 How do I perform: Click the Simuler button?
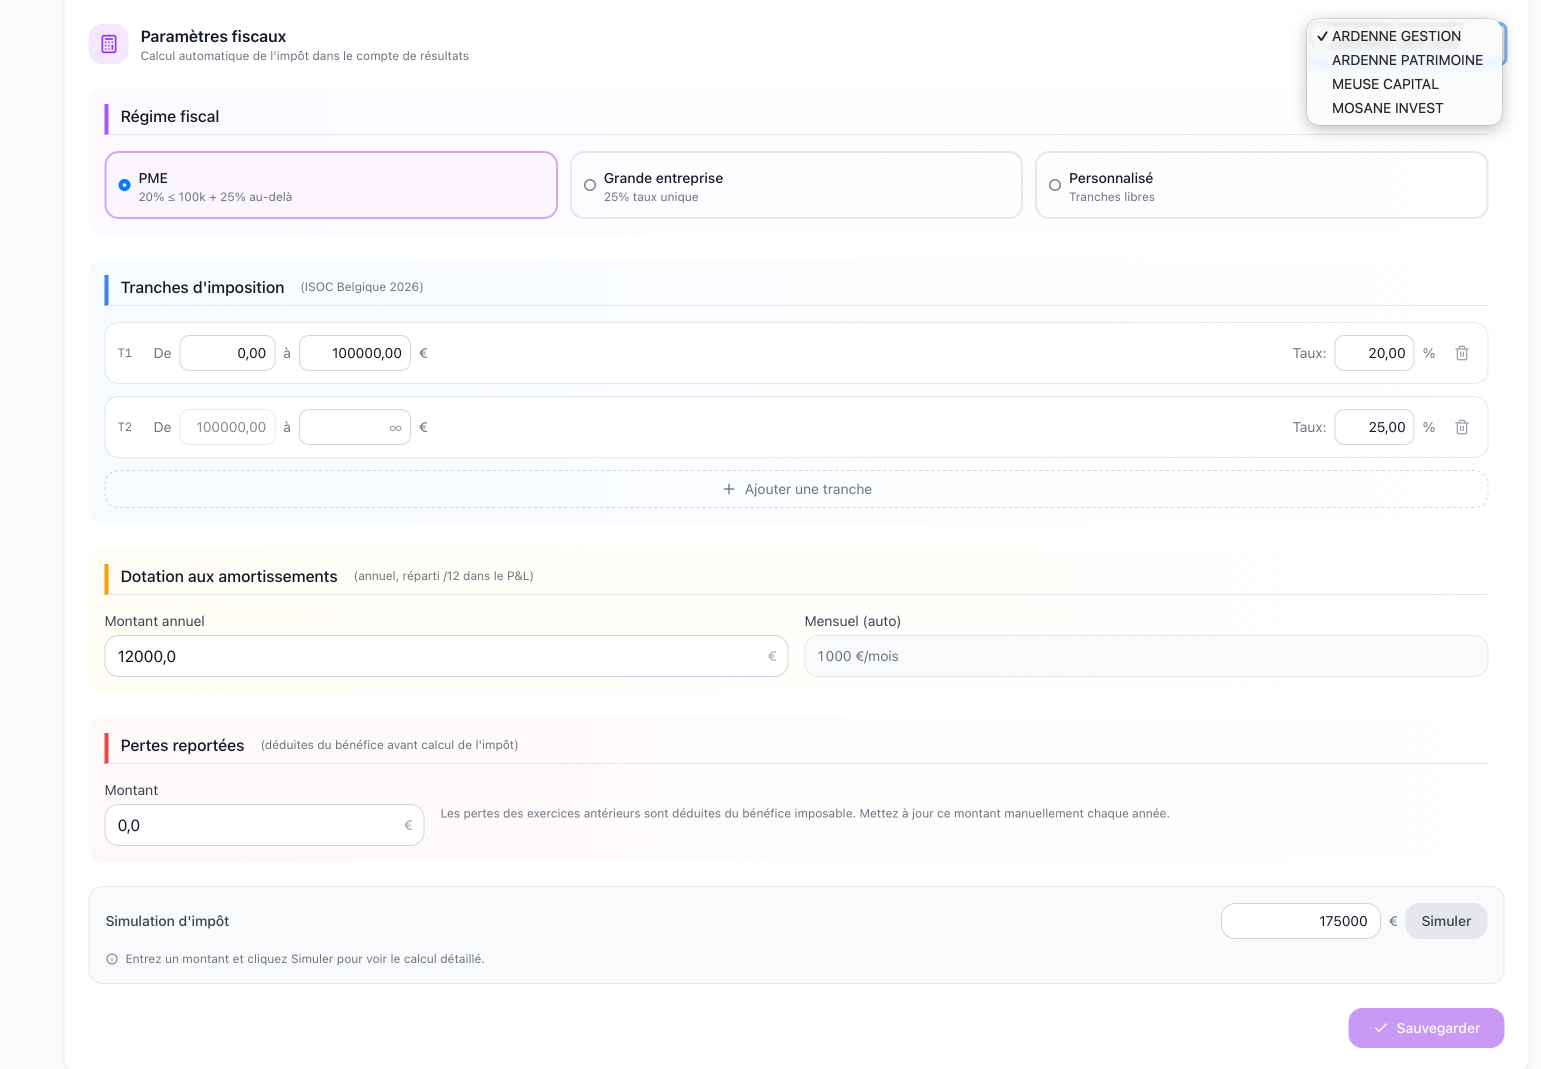1446,921
